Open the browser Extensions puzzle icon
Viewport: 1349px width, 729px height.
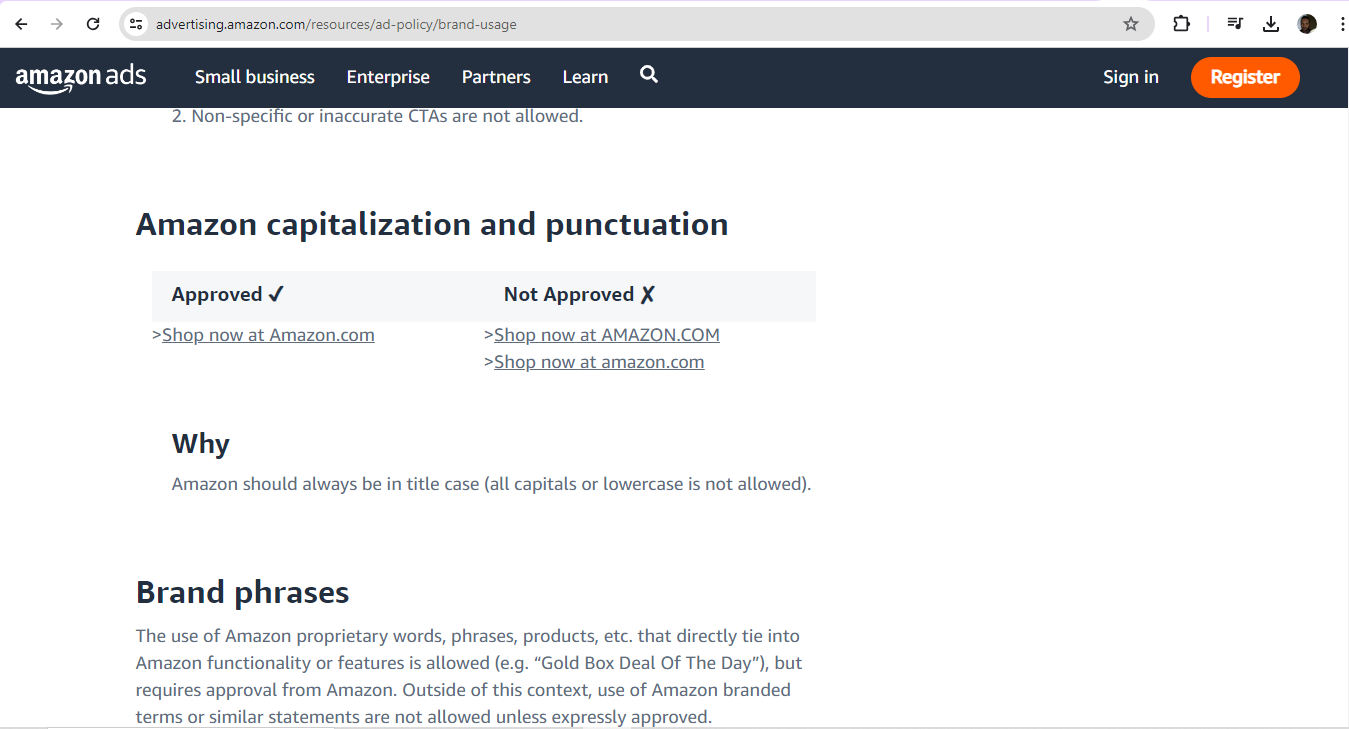(x=1181, y=23)
